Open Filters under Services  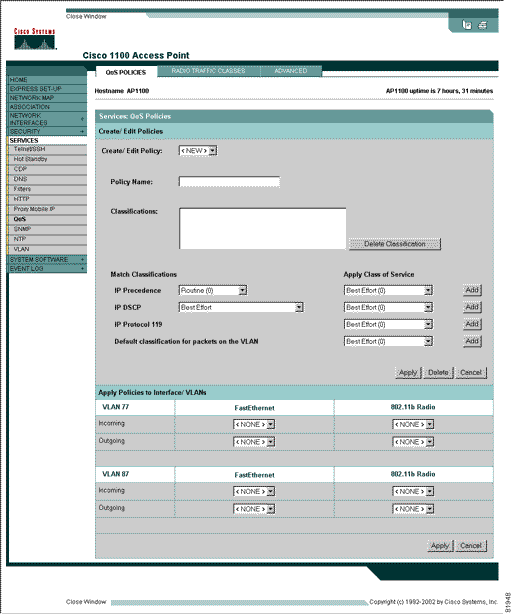[47, 189]
